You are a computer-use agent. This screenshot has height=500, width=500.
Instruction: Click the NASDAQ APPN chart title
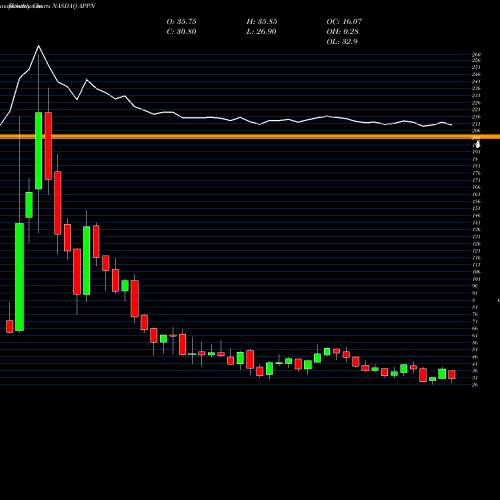coord(47,6)
